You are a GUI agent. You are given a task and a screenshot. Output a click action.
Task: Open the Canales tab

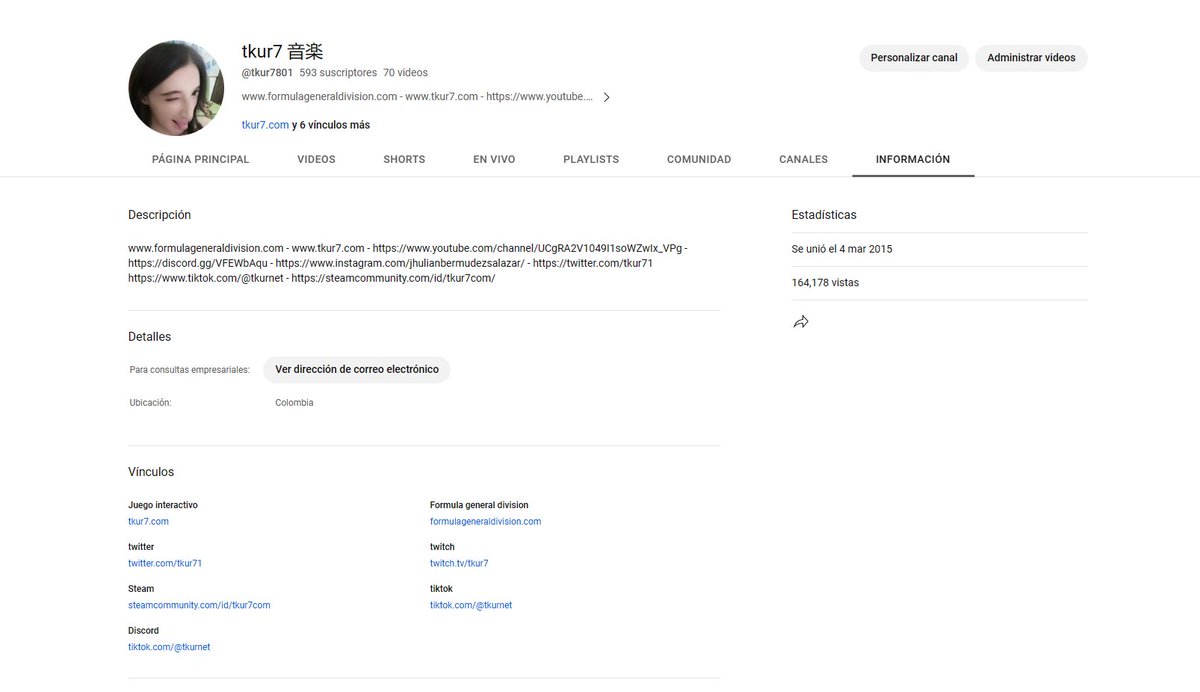pos(803,159)
